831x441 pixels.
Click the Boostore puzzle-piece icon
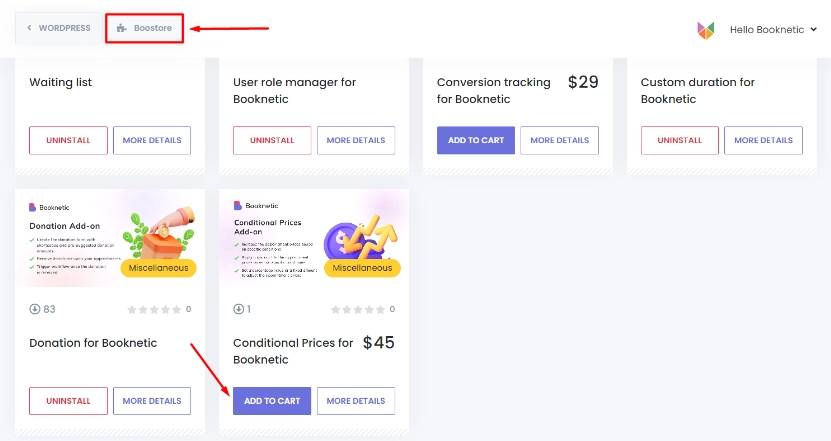(x=122, y=28)
